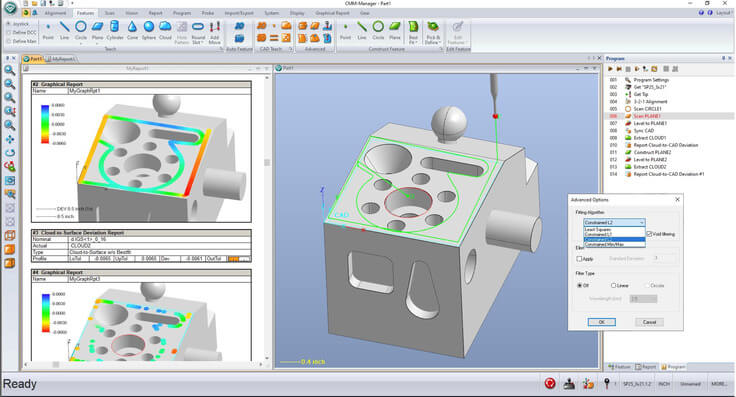Select the Joystick mode radio button
The height and width of the screenshot is (397, 736).
click(8, 23)
